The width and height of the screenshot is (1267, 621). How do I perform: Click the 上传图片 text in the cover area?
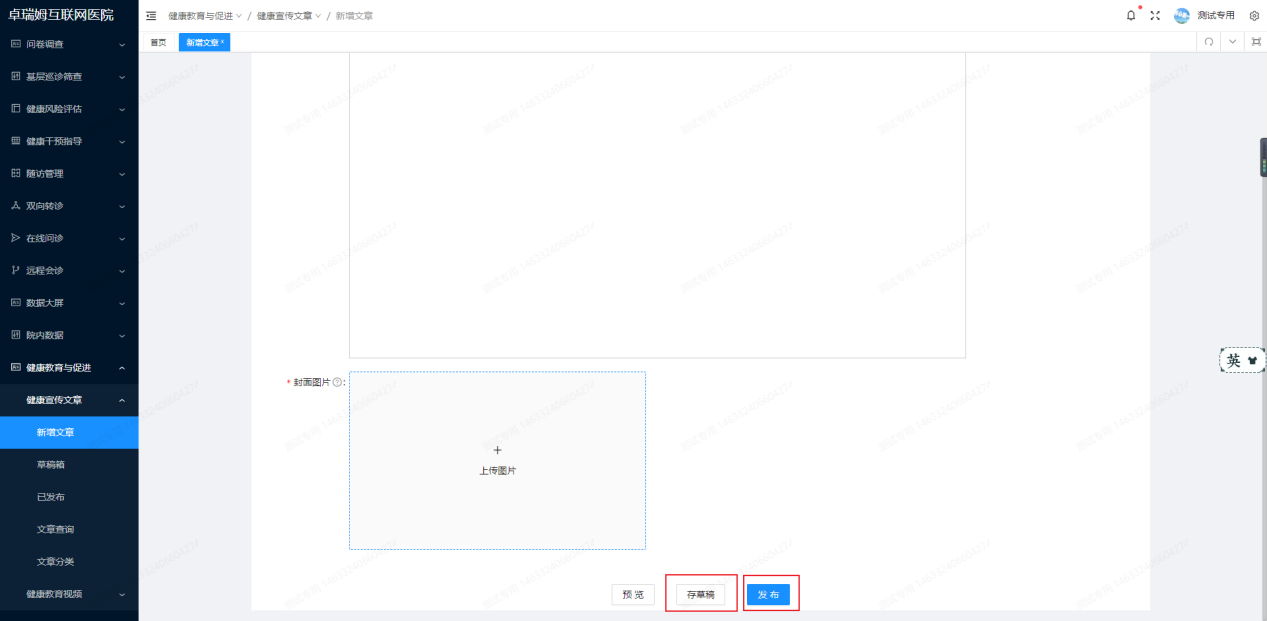[497, 470]
